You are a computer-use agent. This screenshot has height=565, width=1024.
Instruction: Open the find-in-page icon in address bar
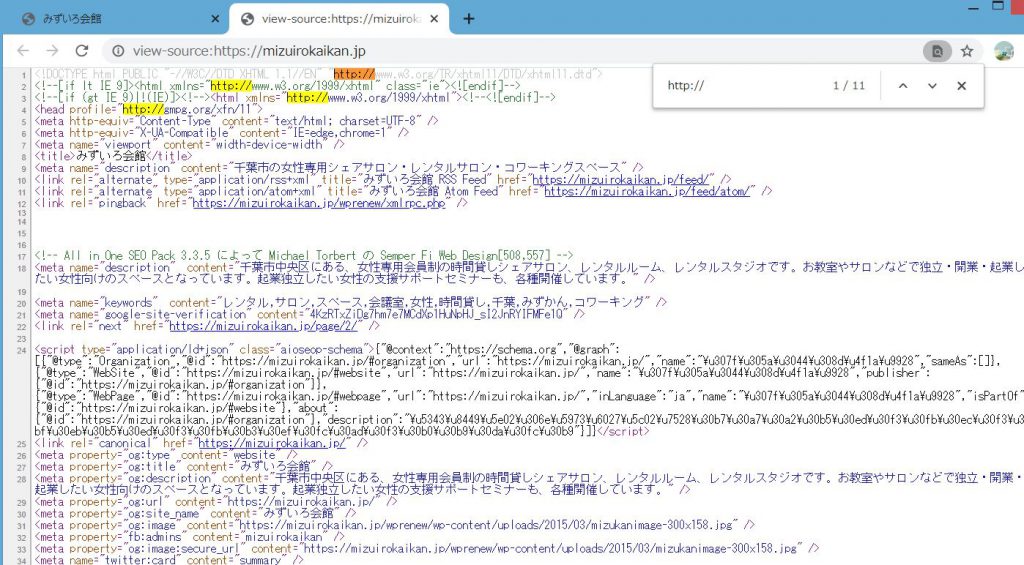[936, 51]
